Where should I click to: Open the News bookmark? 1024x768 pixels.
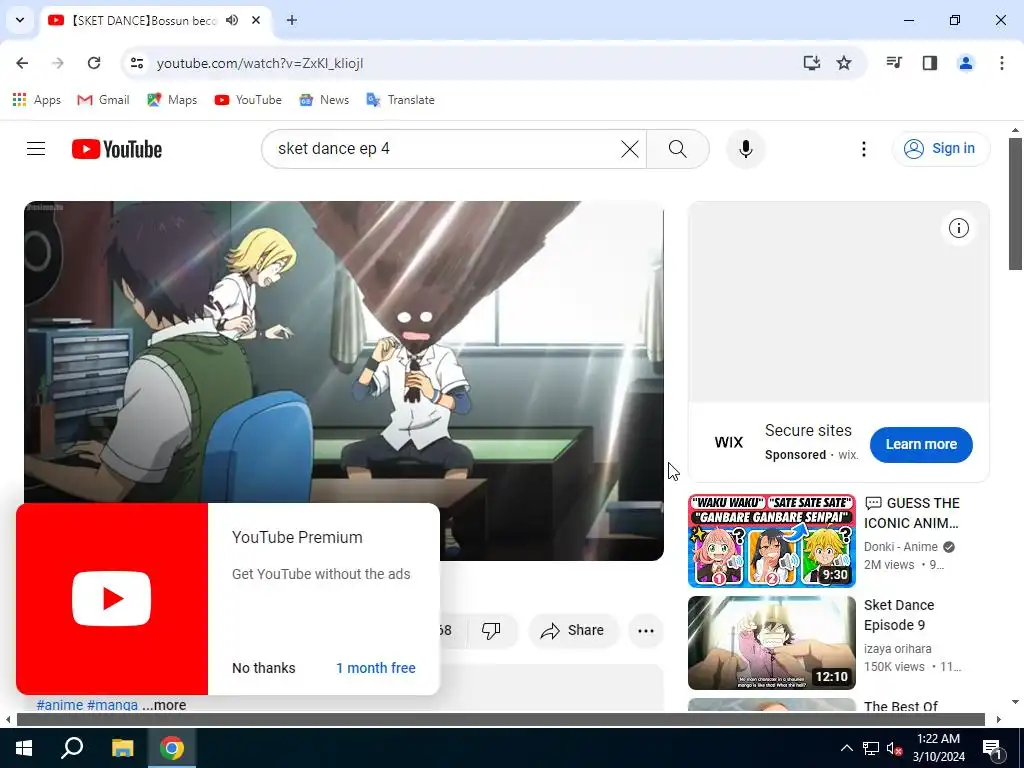pos(324,100)
